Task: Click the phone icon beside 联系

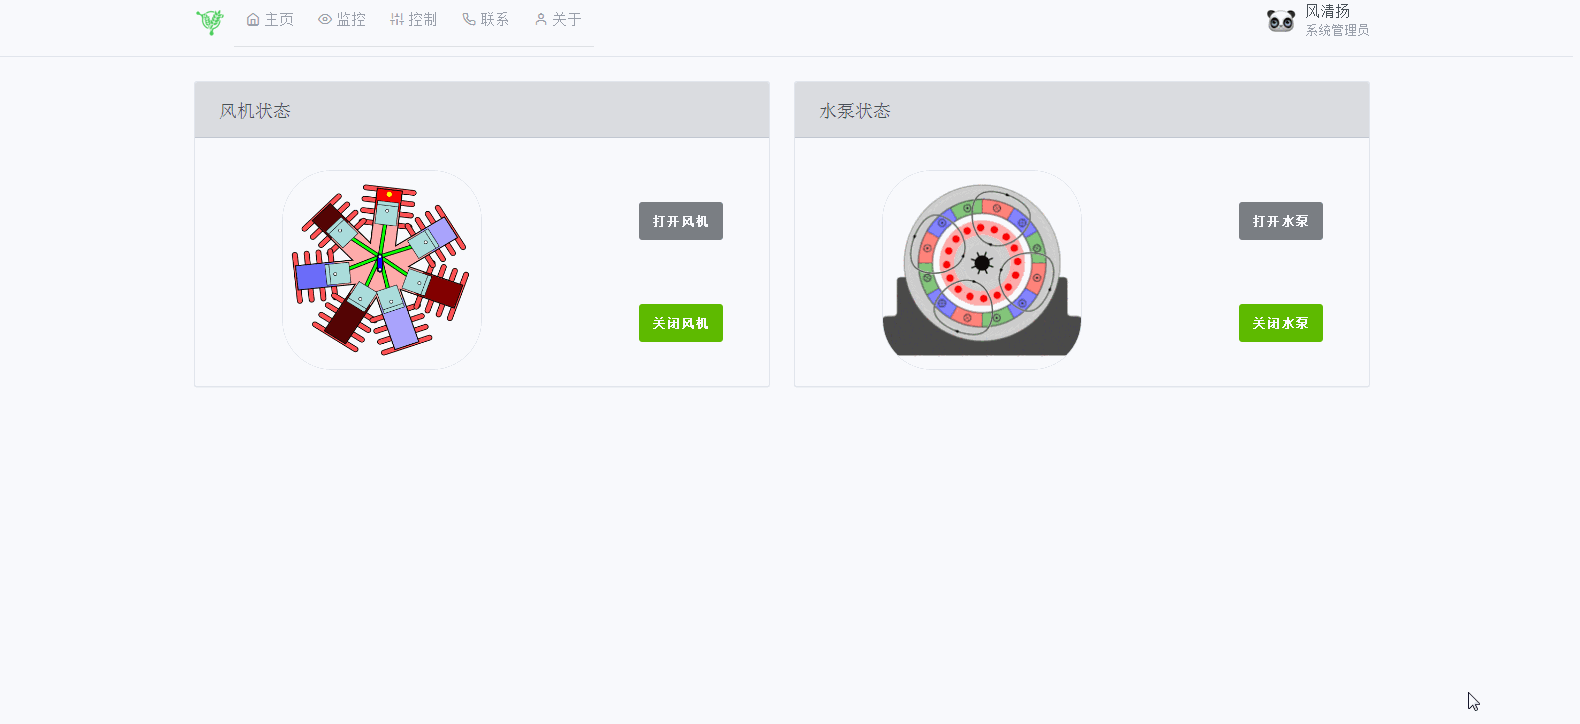Action: [469, 19]
